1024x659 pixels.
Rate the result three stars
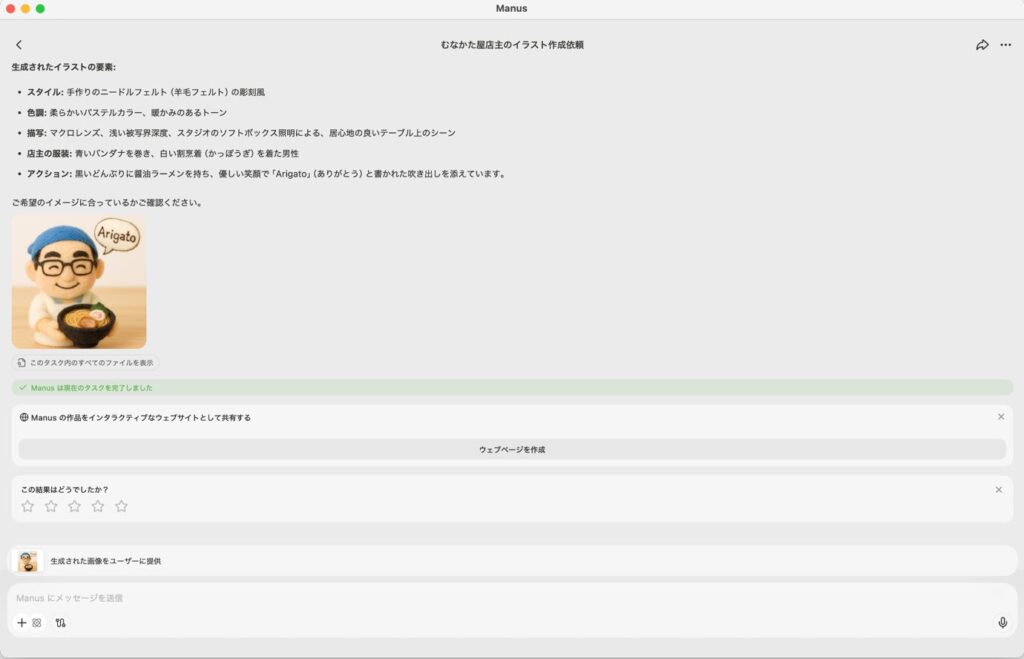coord(74,506)
